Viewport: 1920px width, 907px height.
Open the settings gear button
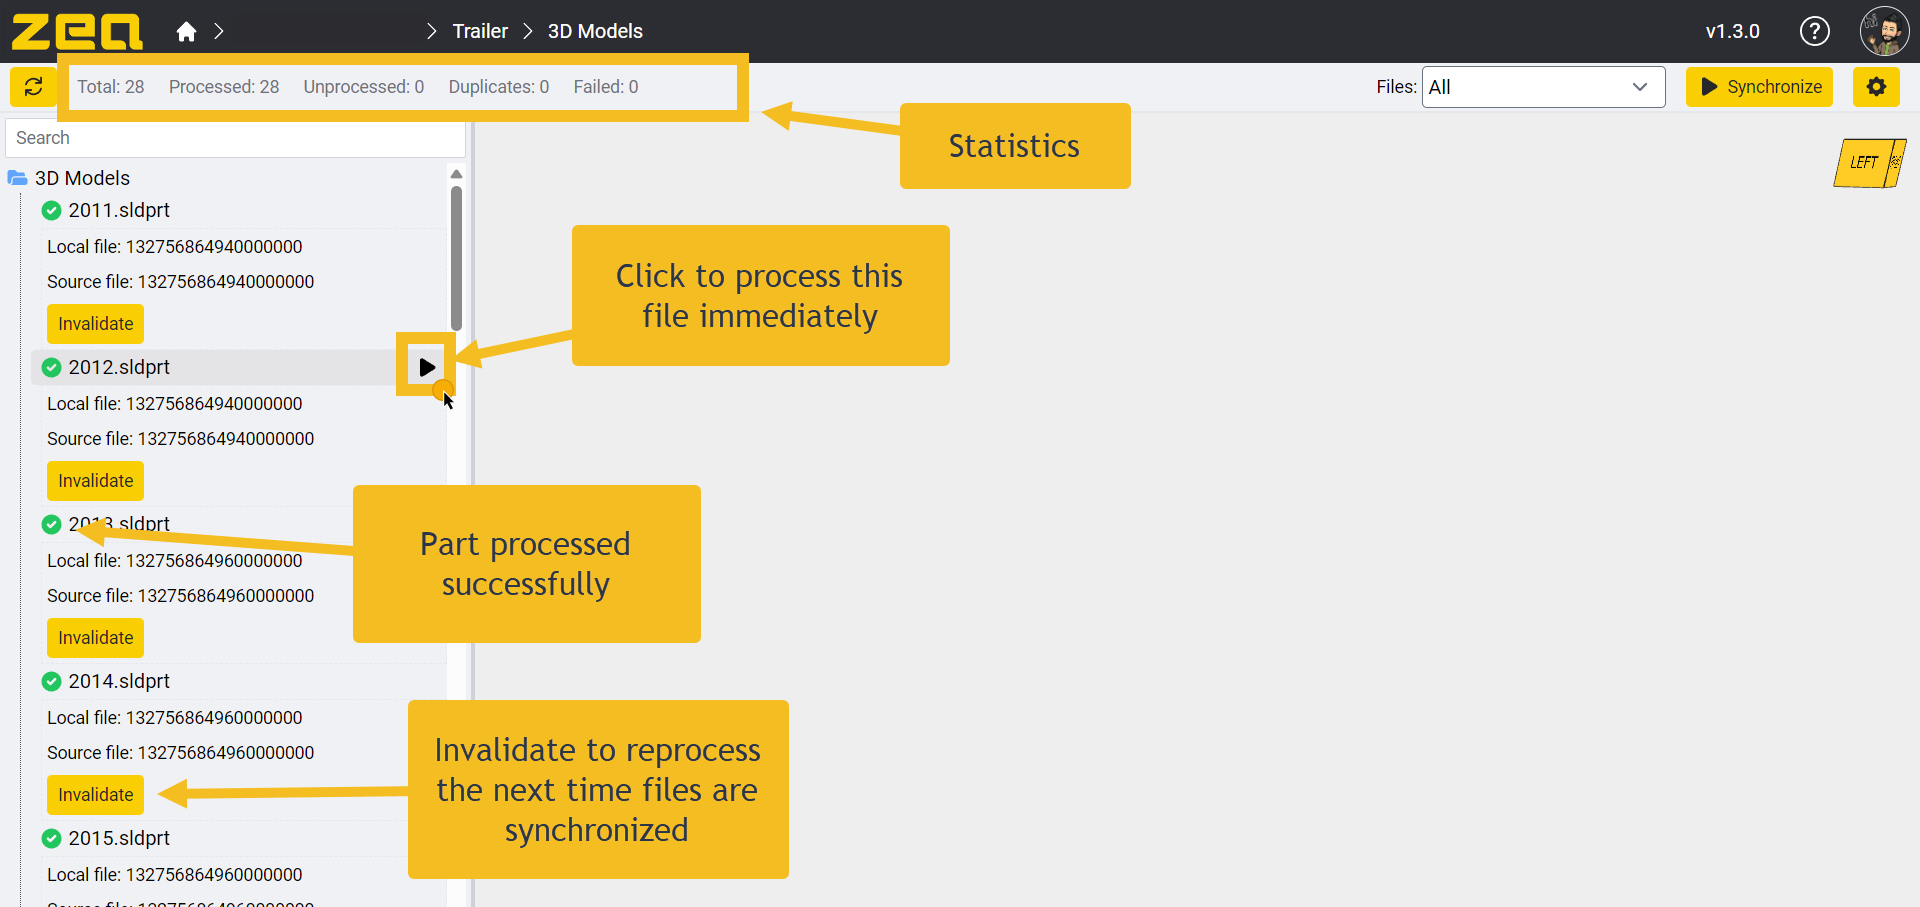[x=1876, y=87]
